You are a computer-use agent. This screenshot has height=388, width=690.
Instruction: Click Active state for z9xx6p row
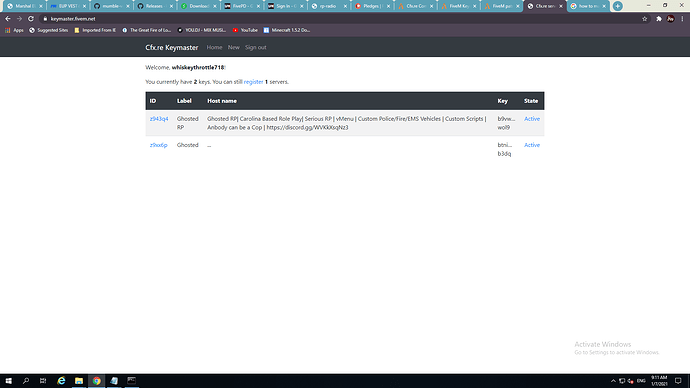pos(532,145)
